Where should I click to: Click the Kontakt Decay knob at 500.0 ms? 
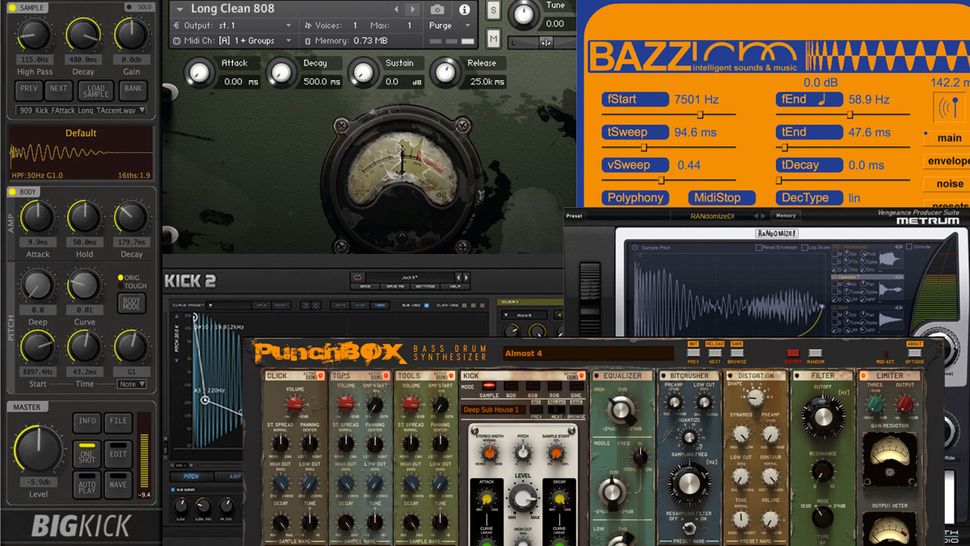[x=281, y=72]
